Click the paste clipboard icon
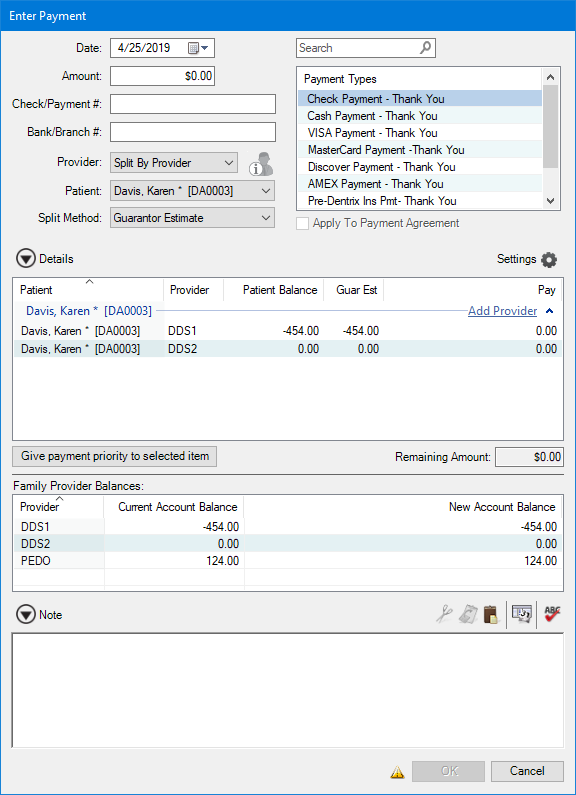This screenshot has height=795, width=576. [x=491, y=614]
